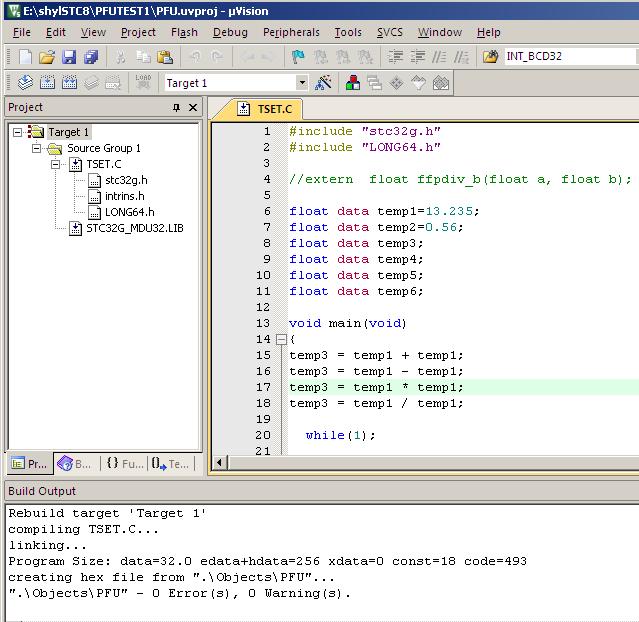Open the View menu
Screen dimensions: 639x622
click(93, 32)
